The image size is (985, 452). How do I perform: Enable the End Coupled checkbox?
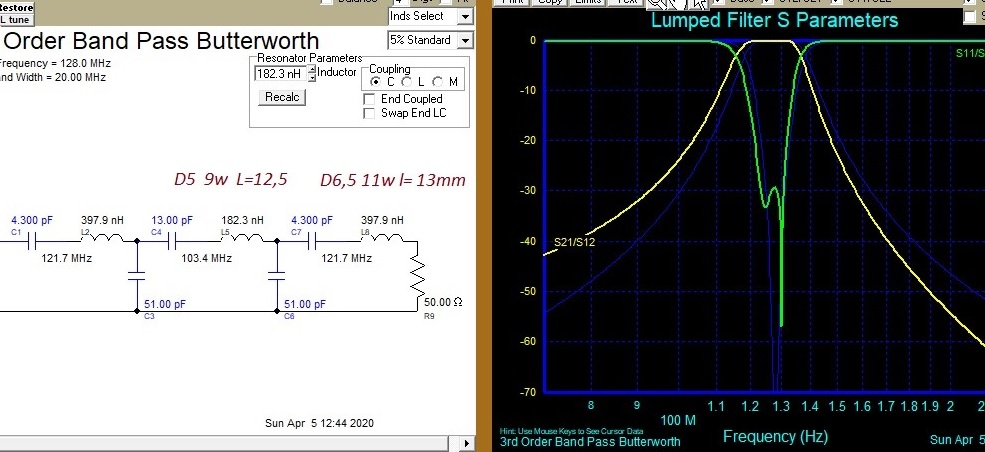369,99
